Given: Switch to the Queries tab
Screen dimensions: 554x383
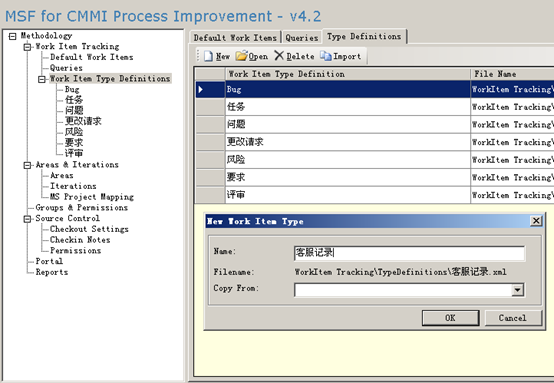Looking at the screenshot, I should coord(302,37).
